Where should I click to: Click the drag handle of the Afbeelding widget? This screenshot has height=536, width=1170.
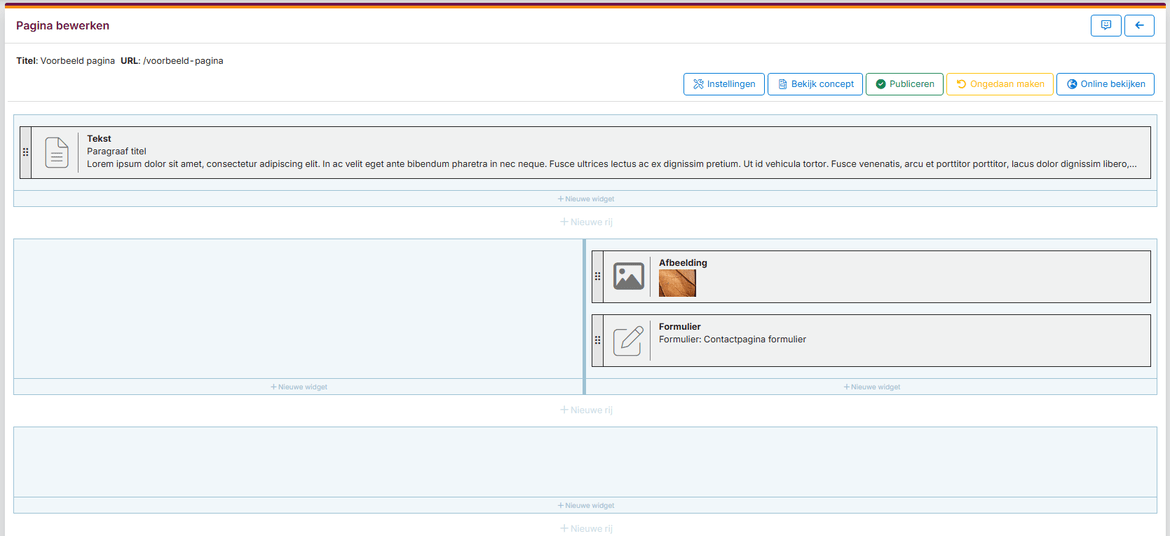pos(597,277)
